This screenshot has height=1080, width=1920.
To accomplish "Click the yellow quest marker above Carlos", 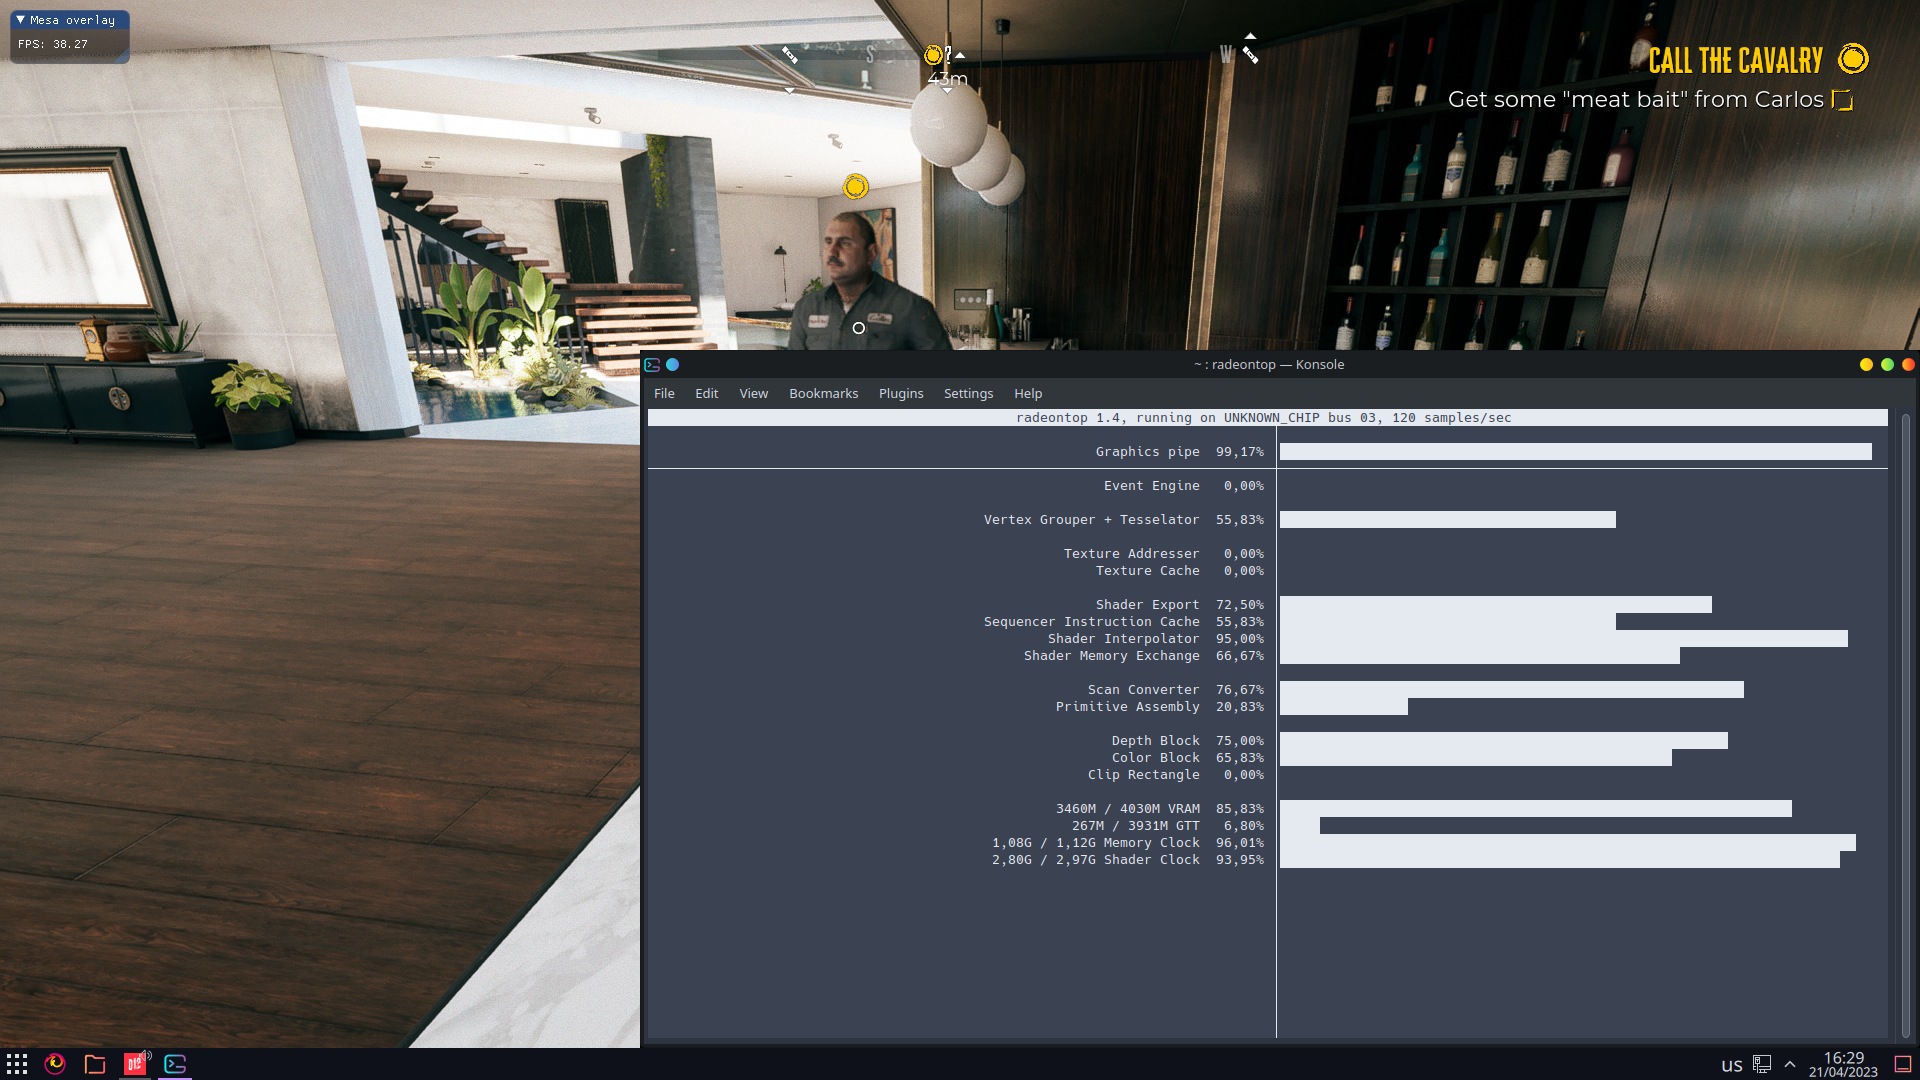I will coord(855,187).
